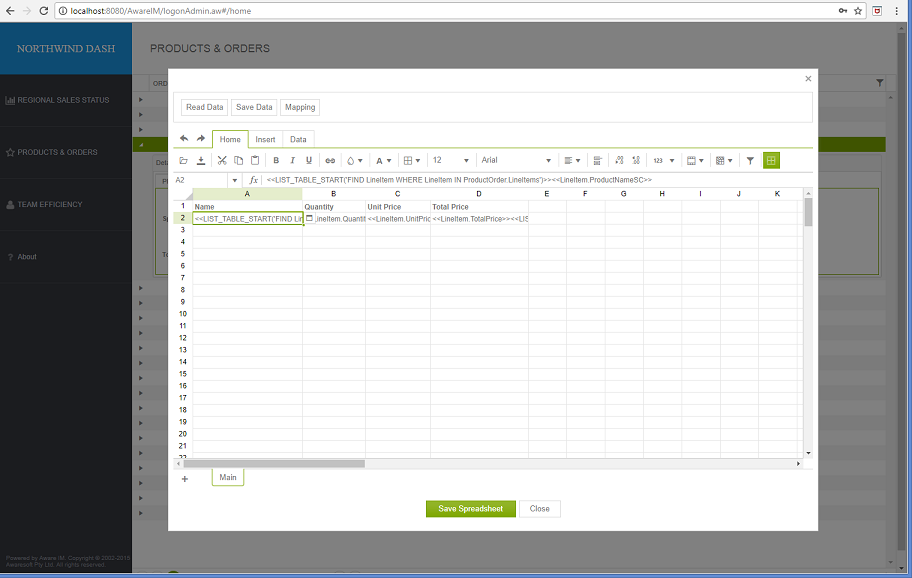Screen dimensions: 912x578
Task: Undo the last spreadsheet action
Action: pos(184,138)
